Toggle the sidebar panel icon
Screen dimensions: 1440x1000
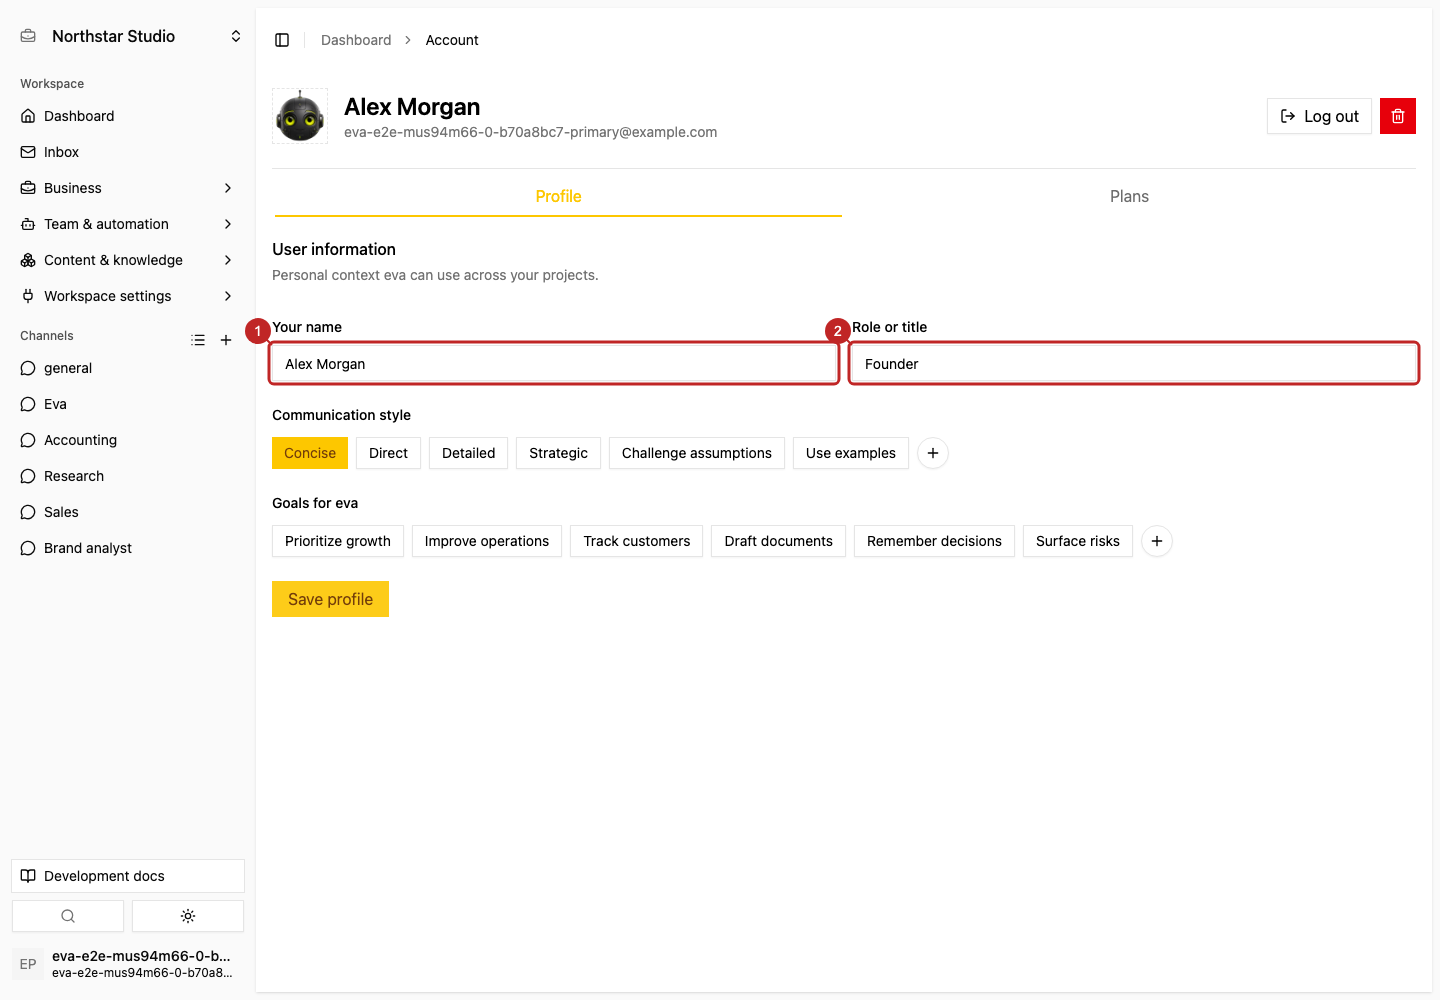coord(282,40)
